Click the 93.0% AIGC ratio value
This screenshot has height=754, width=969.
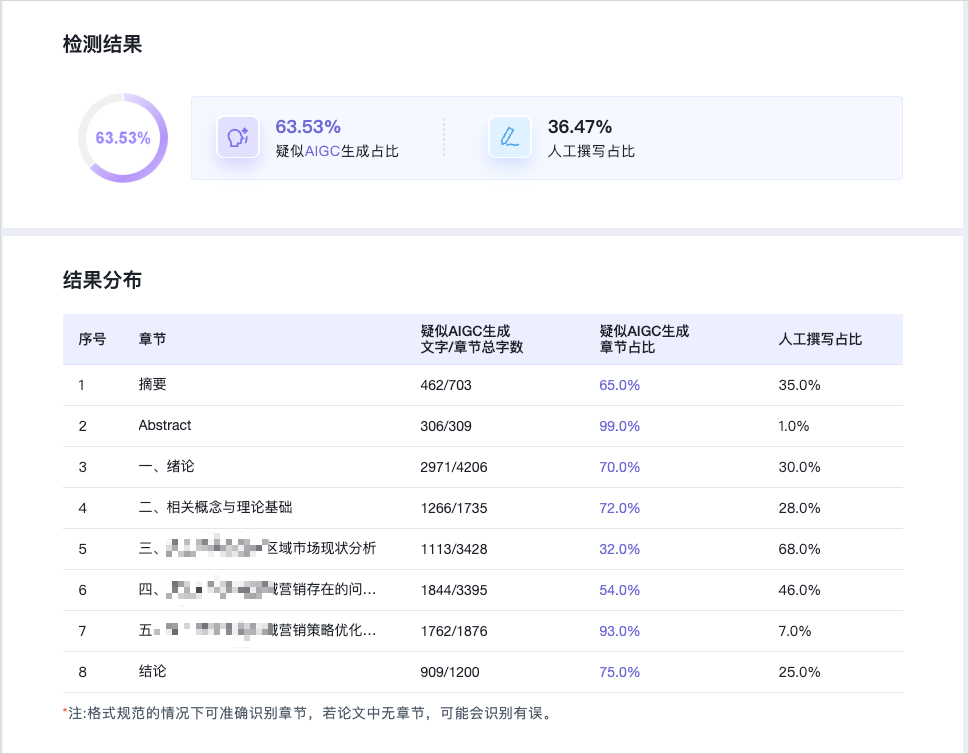619,631
